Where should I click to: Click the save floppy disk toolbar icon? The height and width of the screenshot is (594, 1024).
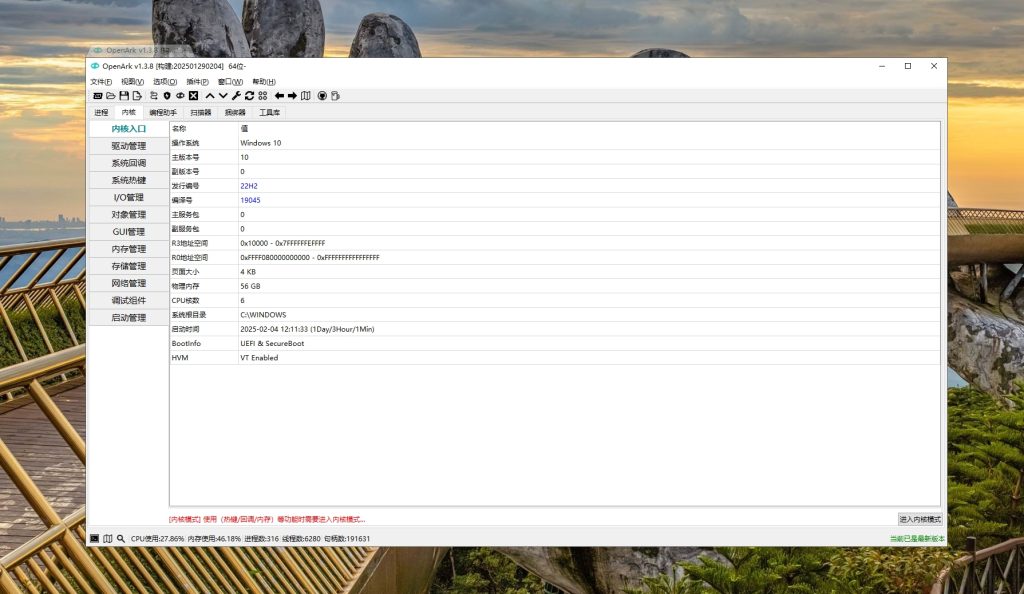[124, 96]
